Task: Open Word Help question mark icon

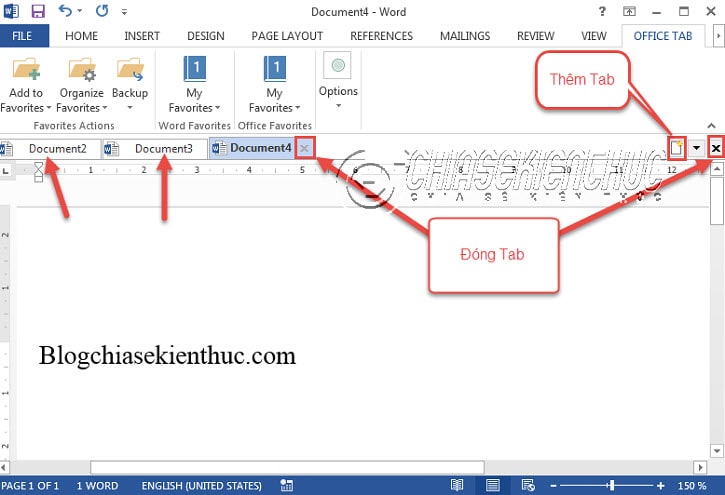Action: point(602,11)
